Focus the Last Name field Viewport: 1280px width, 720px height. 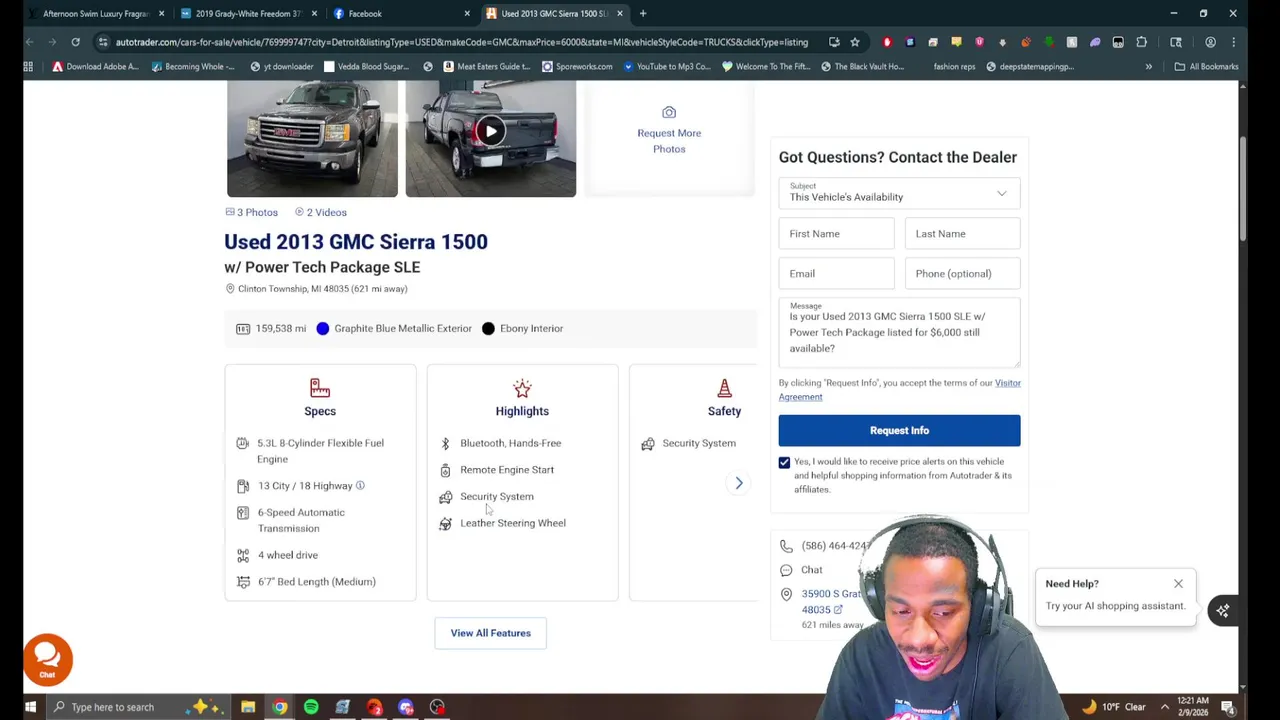pos(962,234)
